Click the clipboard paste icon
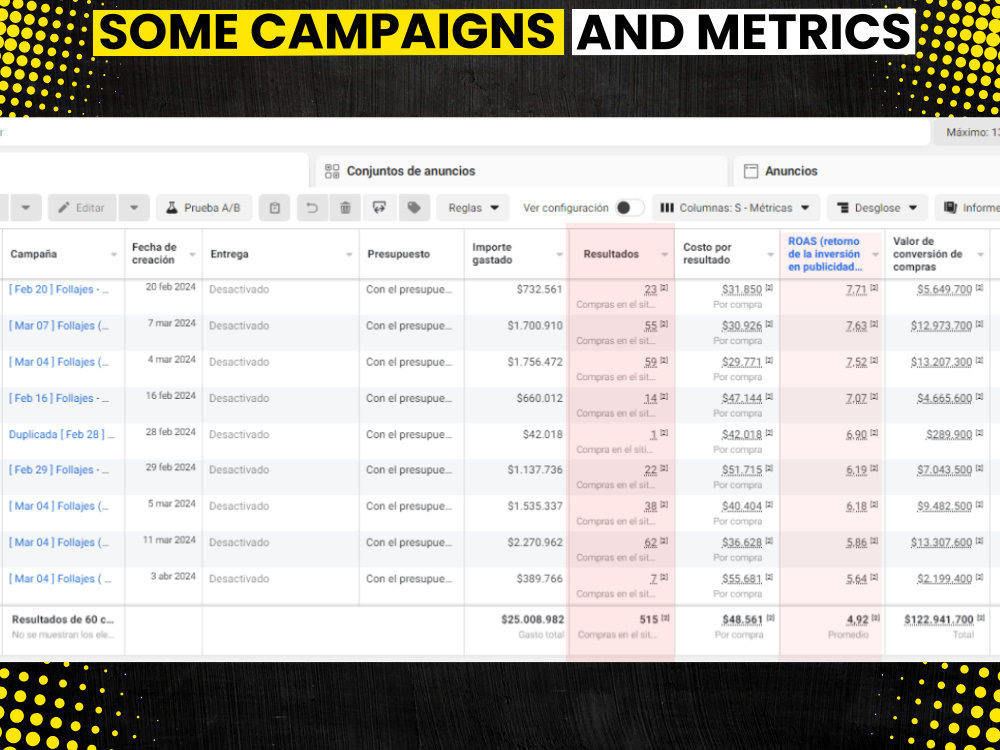 click(x=275, y=208)
